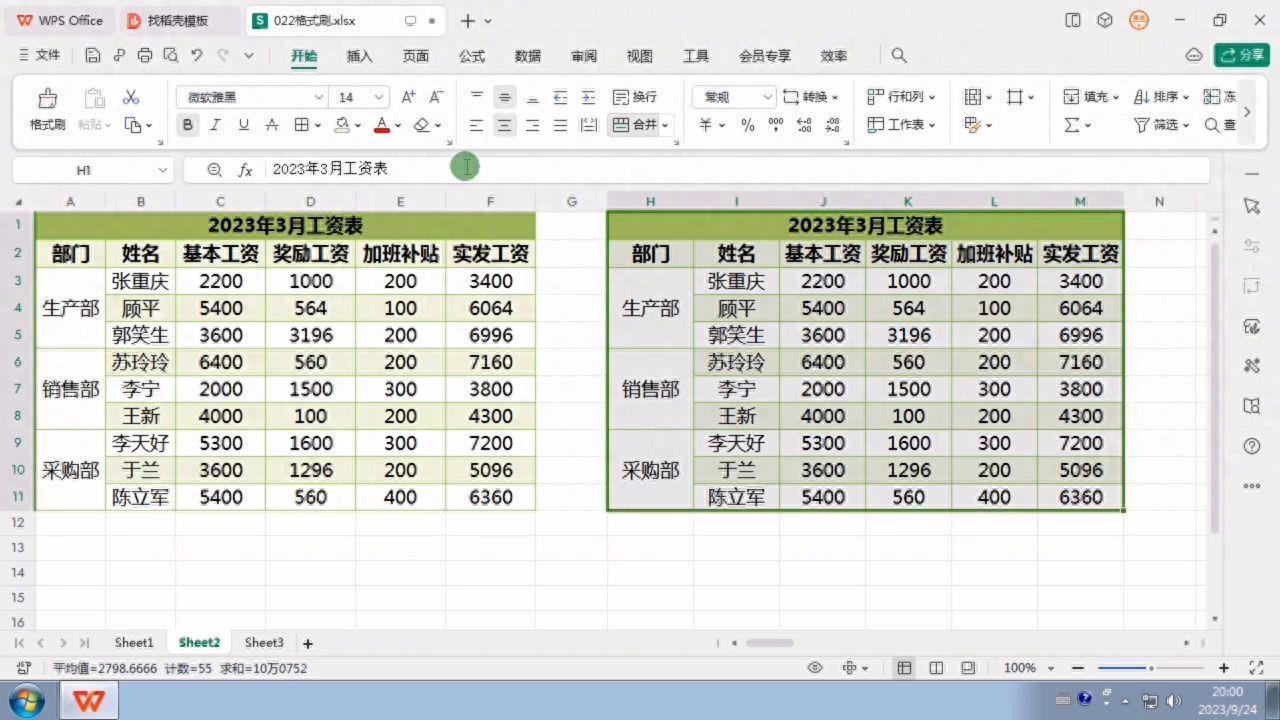Expand the Merge (合并) dropdown arrow
This screenshot has width=1280, height=720.
665,125
